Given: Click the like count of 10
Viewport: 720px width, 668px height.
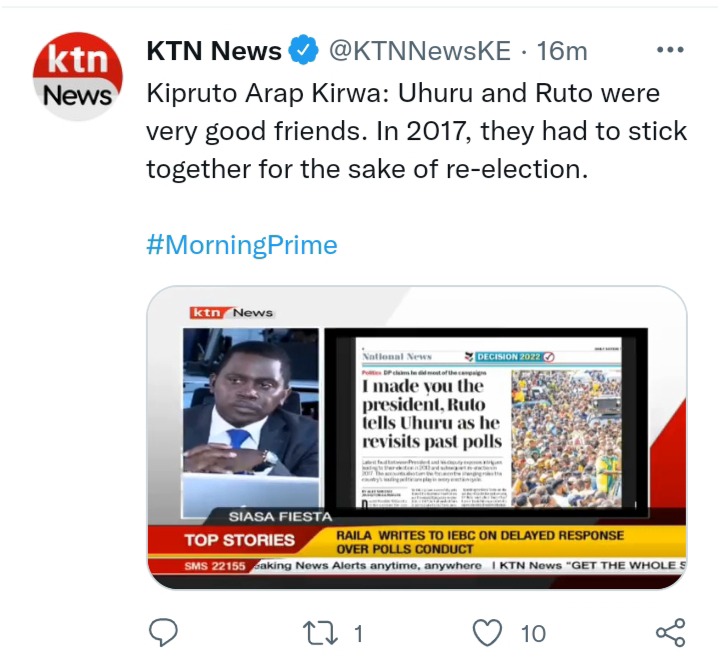Looking at the screenshot, I should (533, 634).
